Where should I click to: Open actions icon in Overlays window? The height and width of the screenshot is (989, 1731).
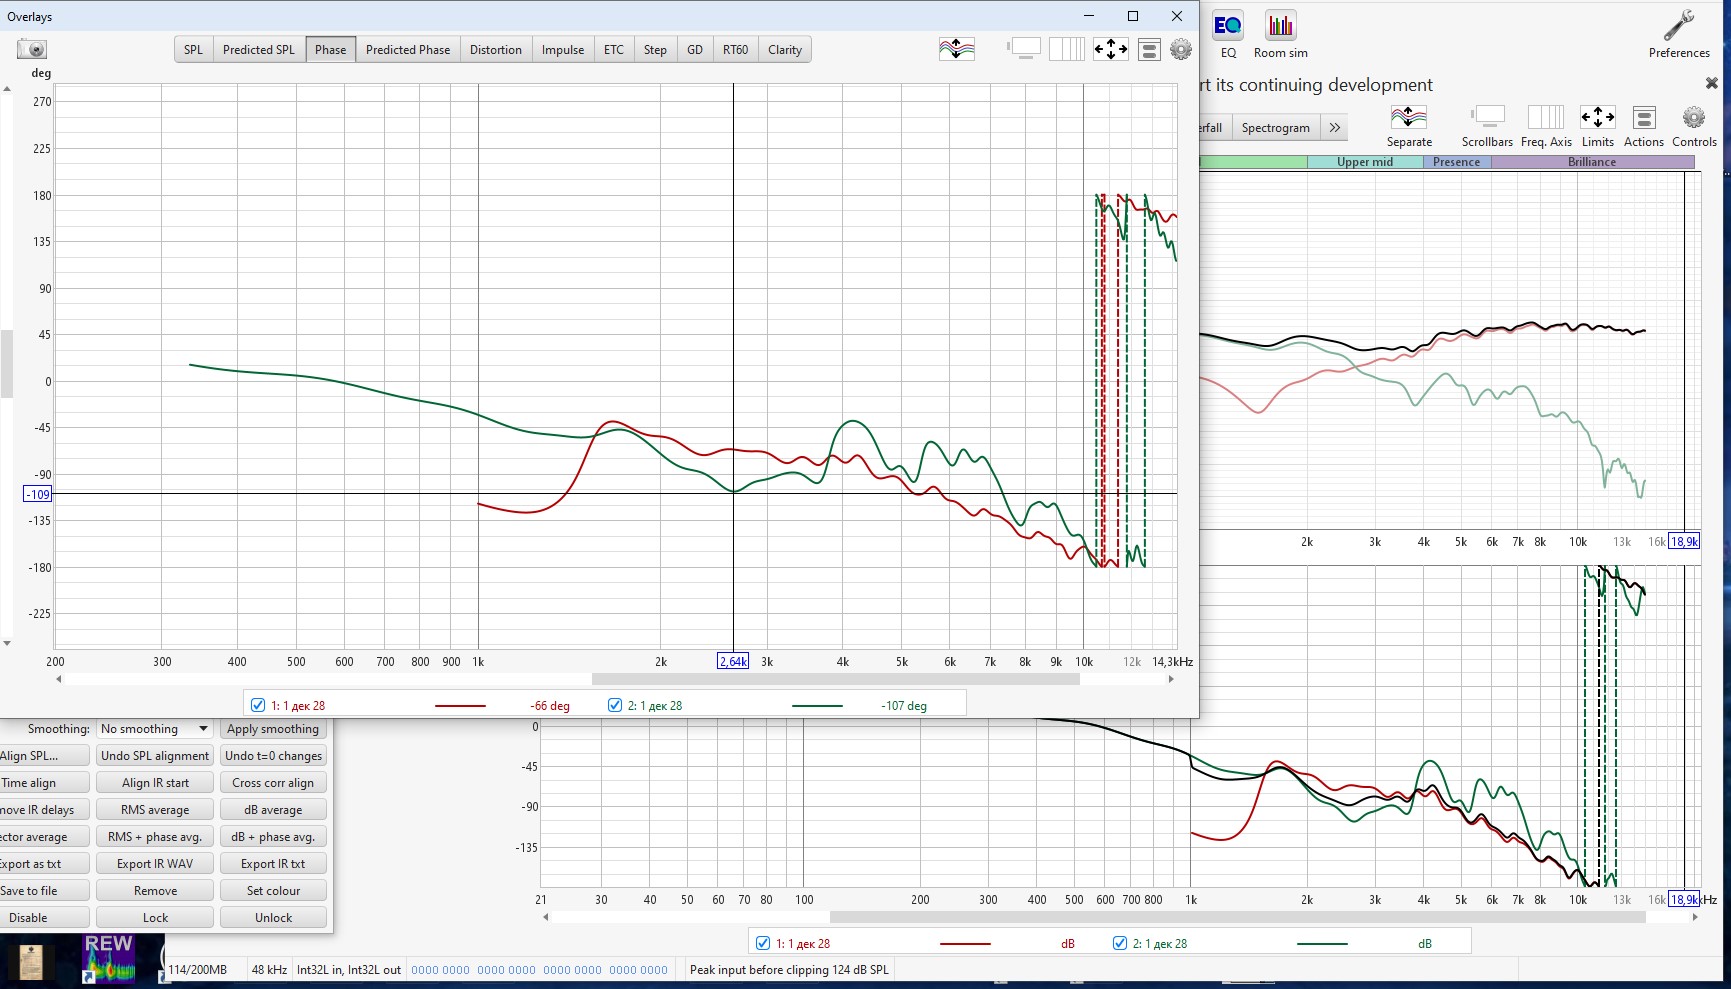click(x=1150, y=49)
